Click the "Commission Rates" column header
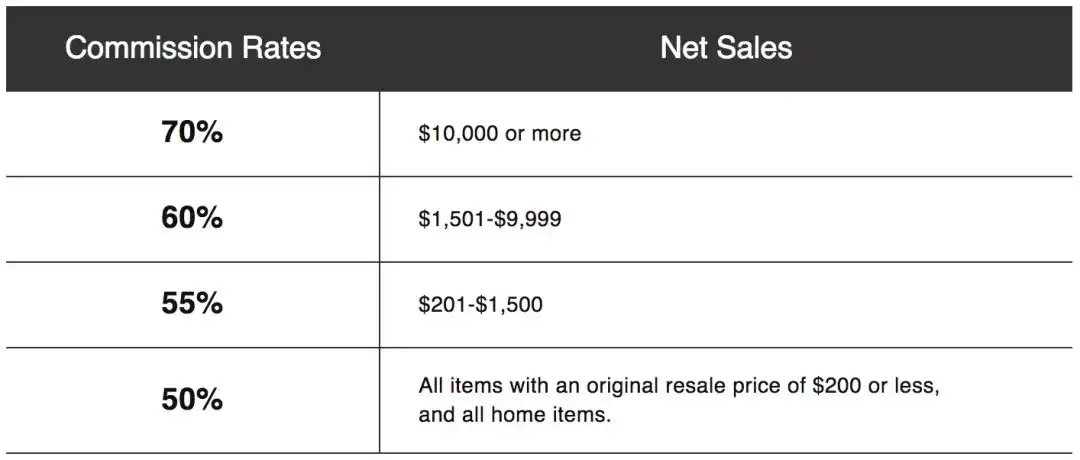 point(193,48)
